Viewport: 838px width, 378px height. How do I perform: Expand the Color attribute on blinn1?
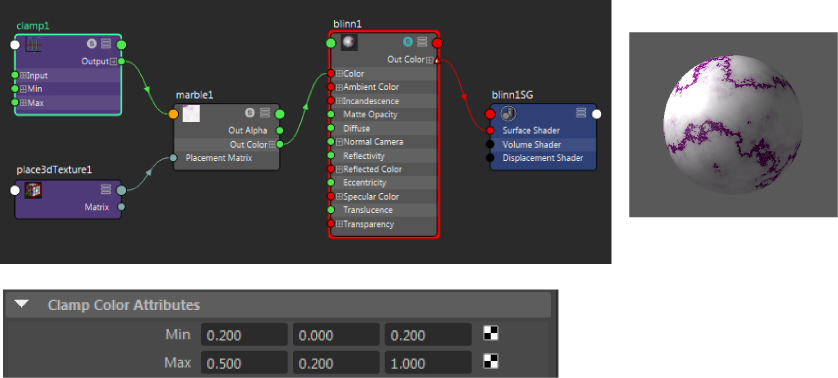tap(339, 74)
